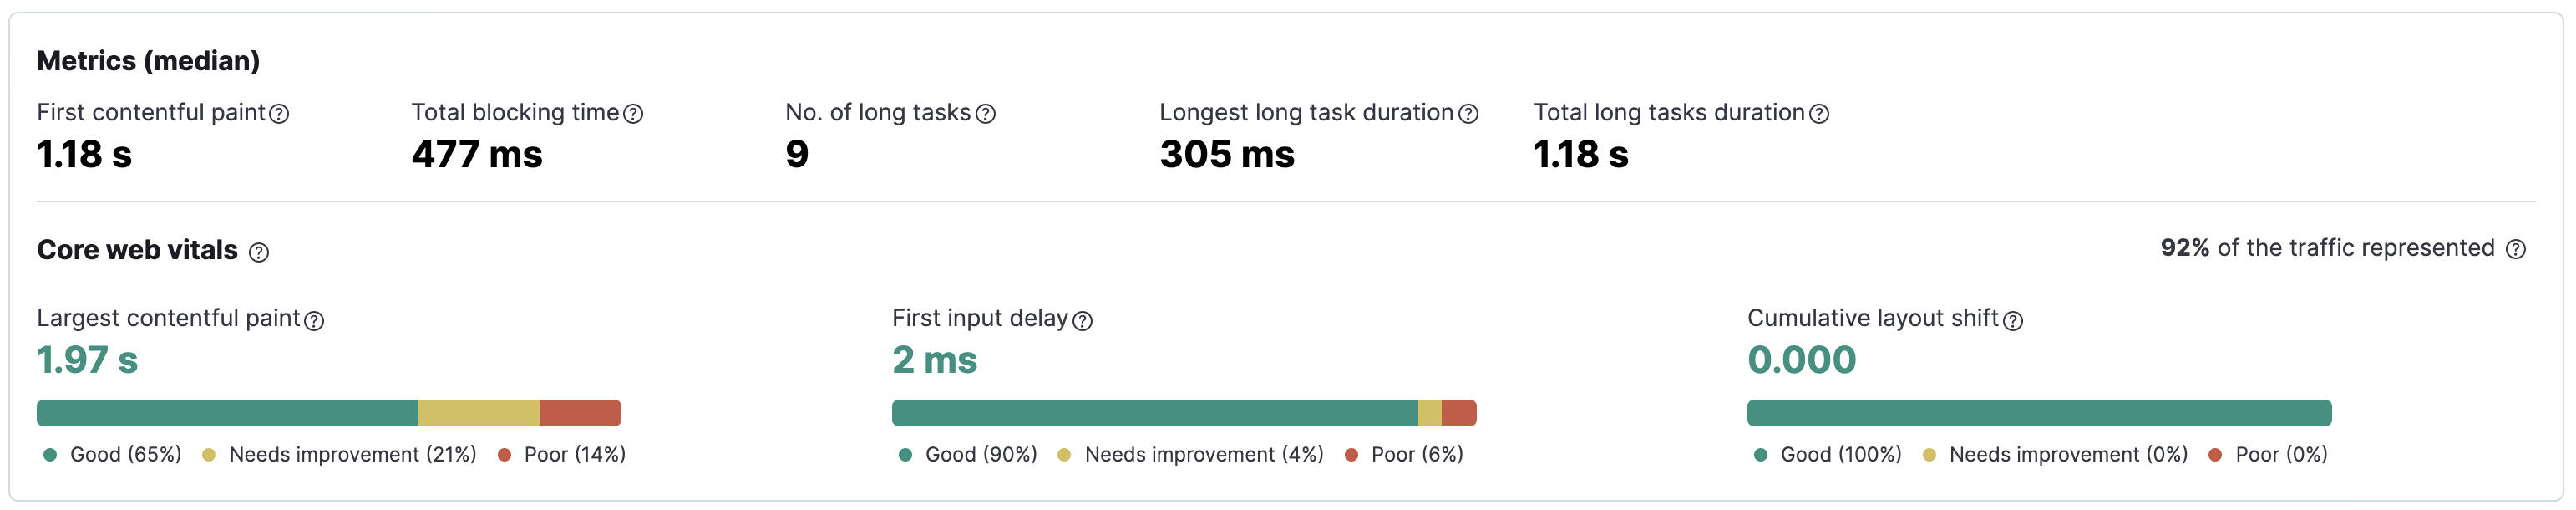This screenshot has width=2576, height=510.
Task: Click the No. of long tasks help icon
Action: click(986, 113)
